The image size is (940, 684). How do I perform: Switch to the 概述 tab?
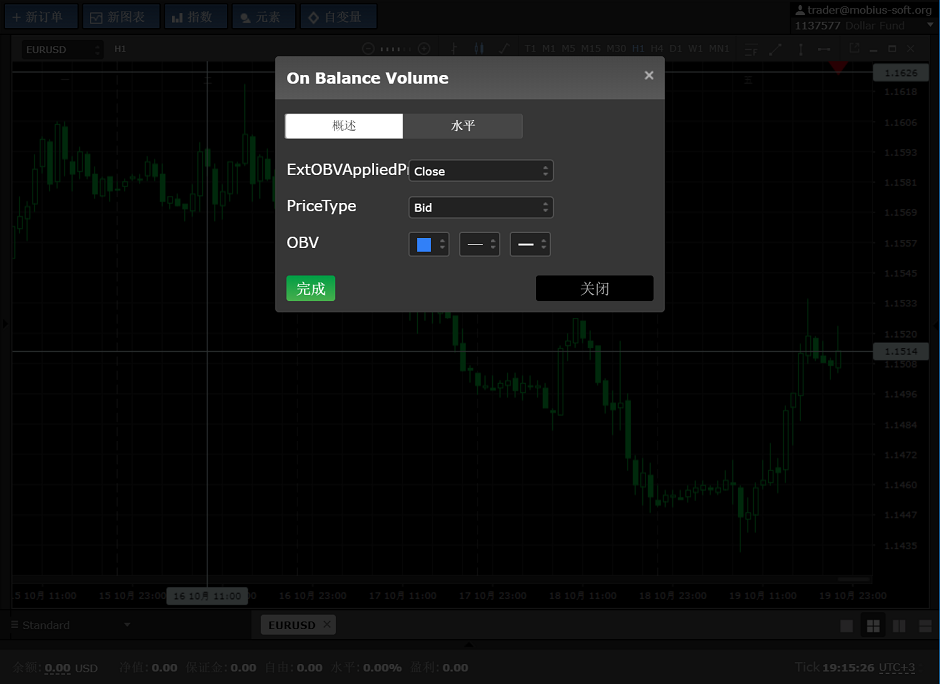pyautogui.click(x=344, y=126)
